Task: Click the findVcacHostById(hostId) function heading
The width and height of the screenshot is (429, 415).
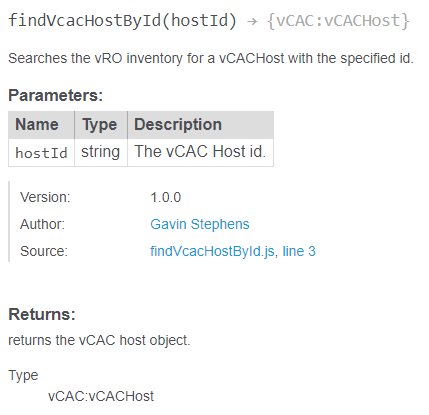Action: coord(122,21)
